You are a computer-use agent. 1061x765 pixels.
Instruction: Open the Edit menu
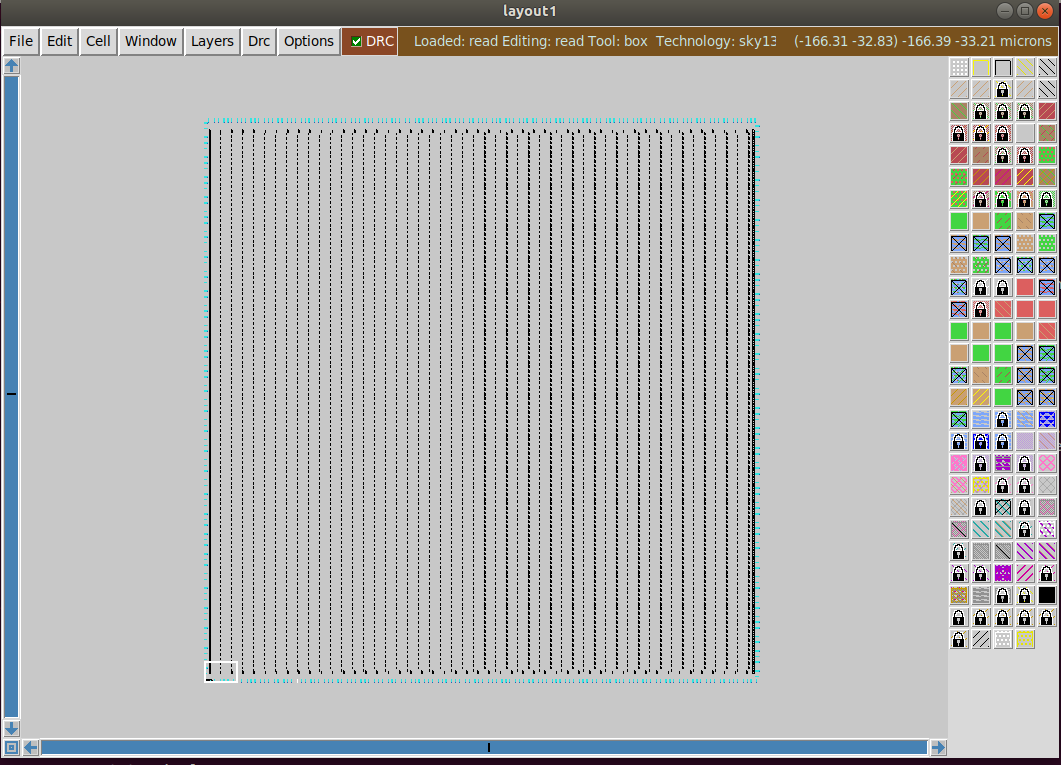[58, 41]
